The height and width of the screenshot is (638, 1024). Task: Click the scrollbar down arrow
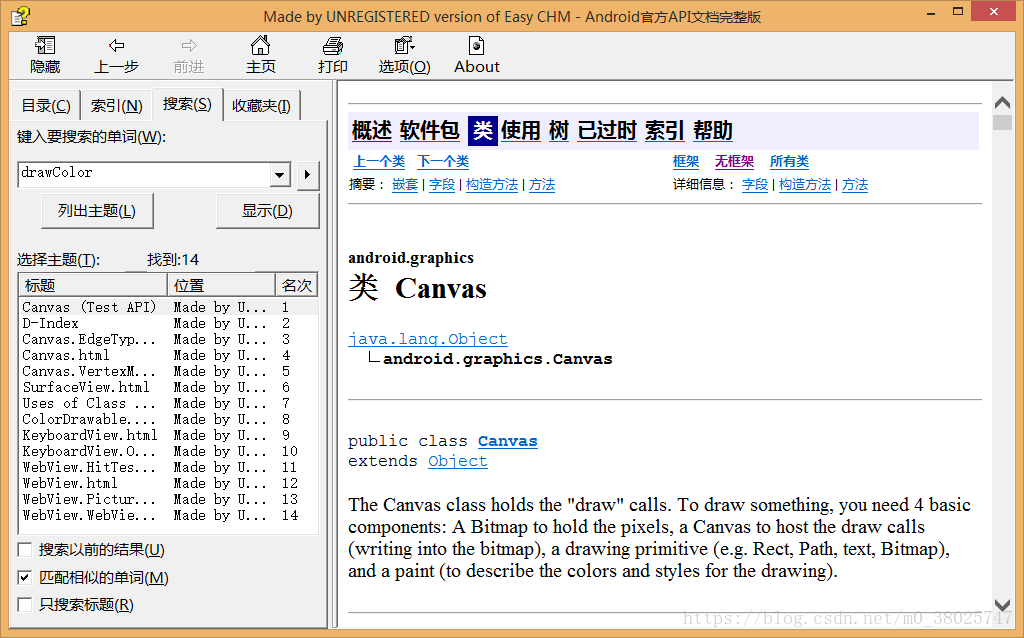click(x=1002, y=605)
